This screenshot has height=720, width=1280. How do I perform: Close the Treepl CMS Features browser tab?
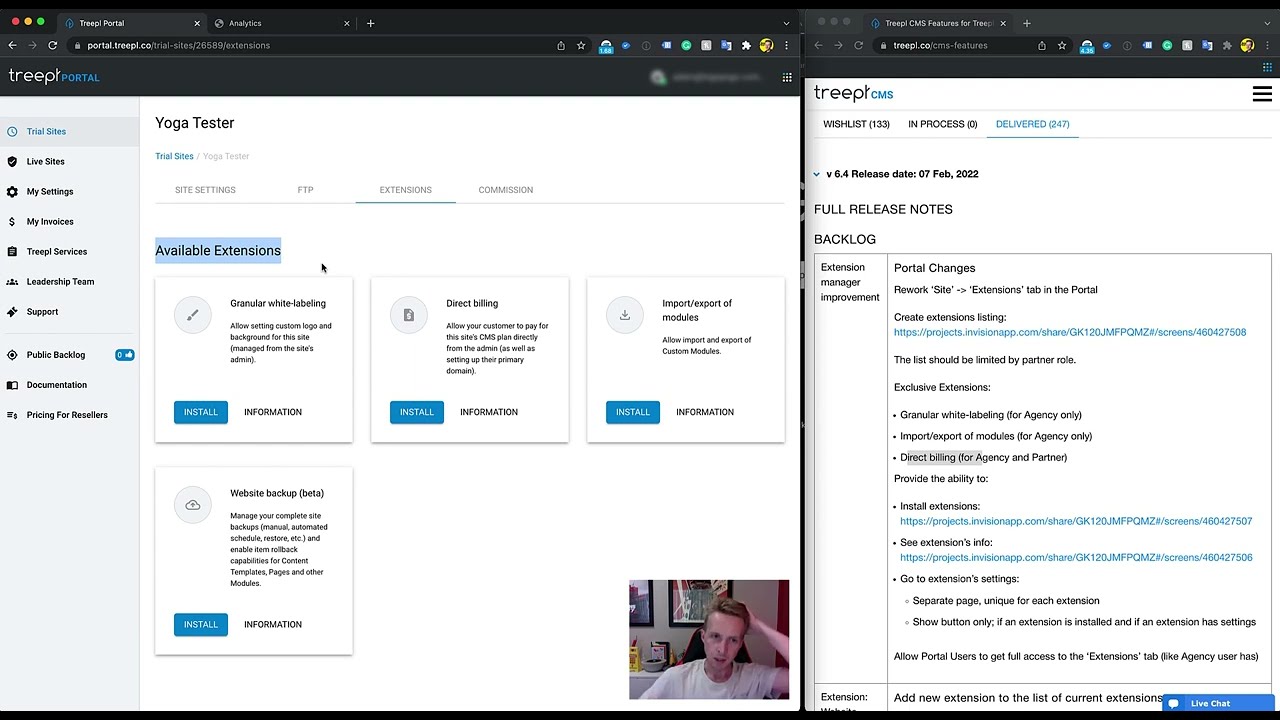[1003, 23]
